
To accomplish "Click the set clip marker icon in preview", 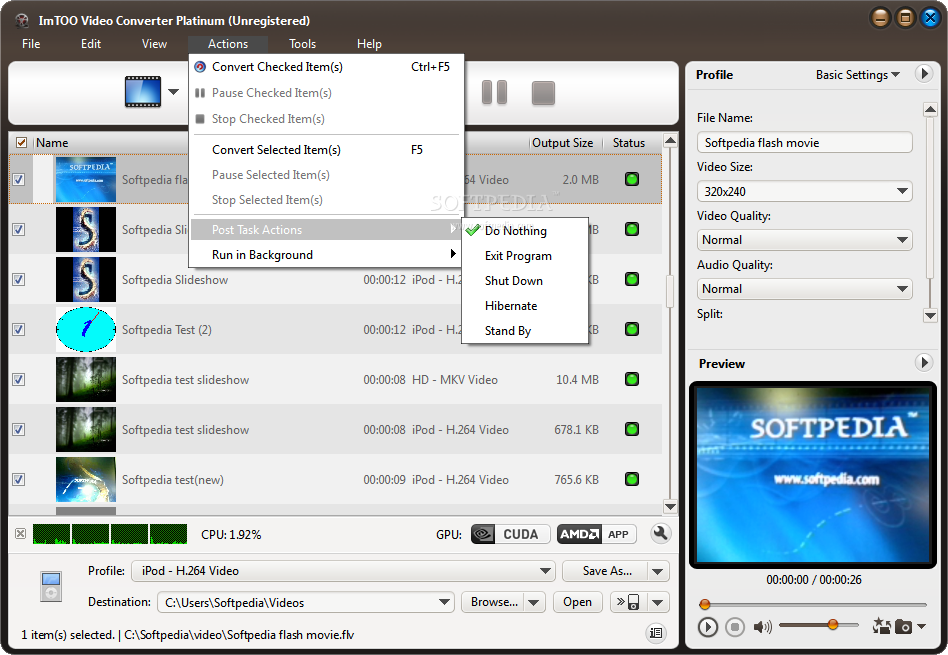I will click(881, 626).
